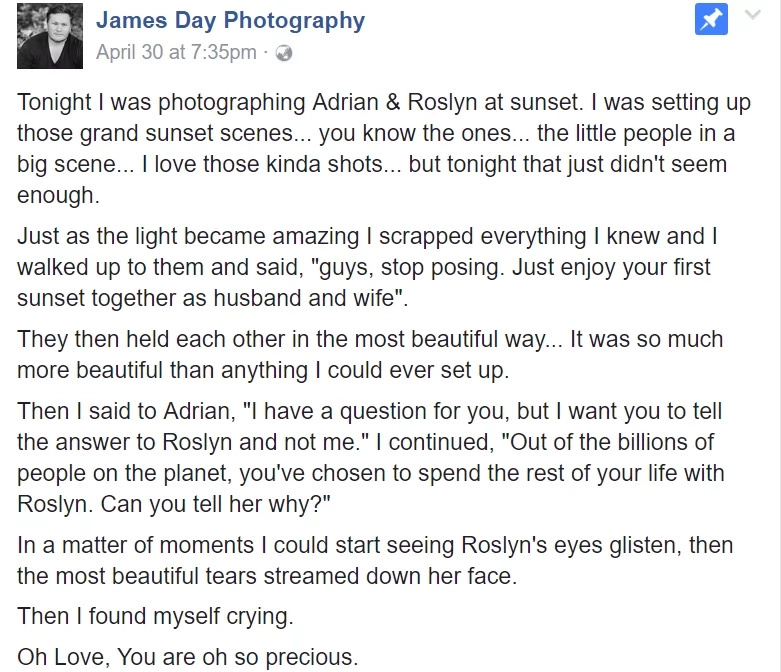Click the line 'Oh Love, You are oh so precious.'

188,657
